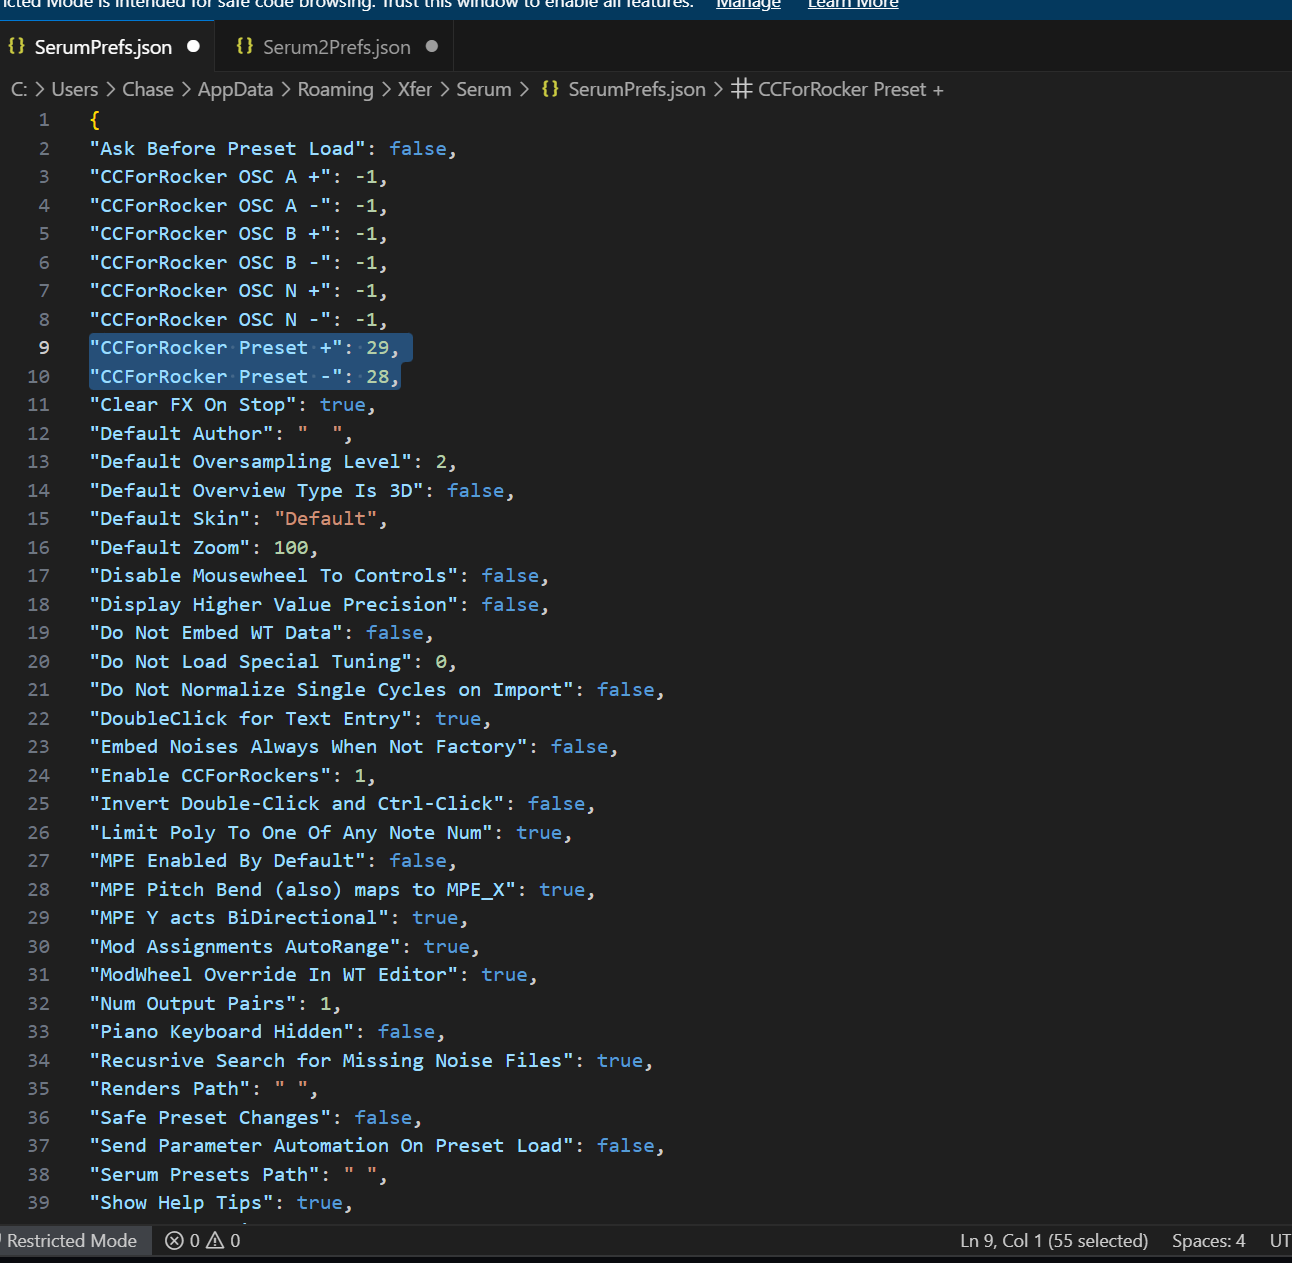Click the "Ask Before Preset Load" key
Screen dimensions: 1292x1263
[x=227, y=149]
